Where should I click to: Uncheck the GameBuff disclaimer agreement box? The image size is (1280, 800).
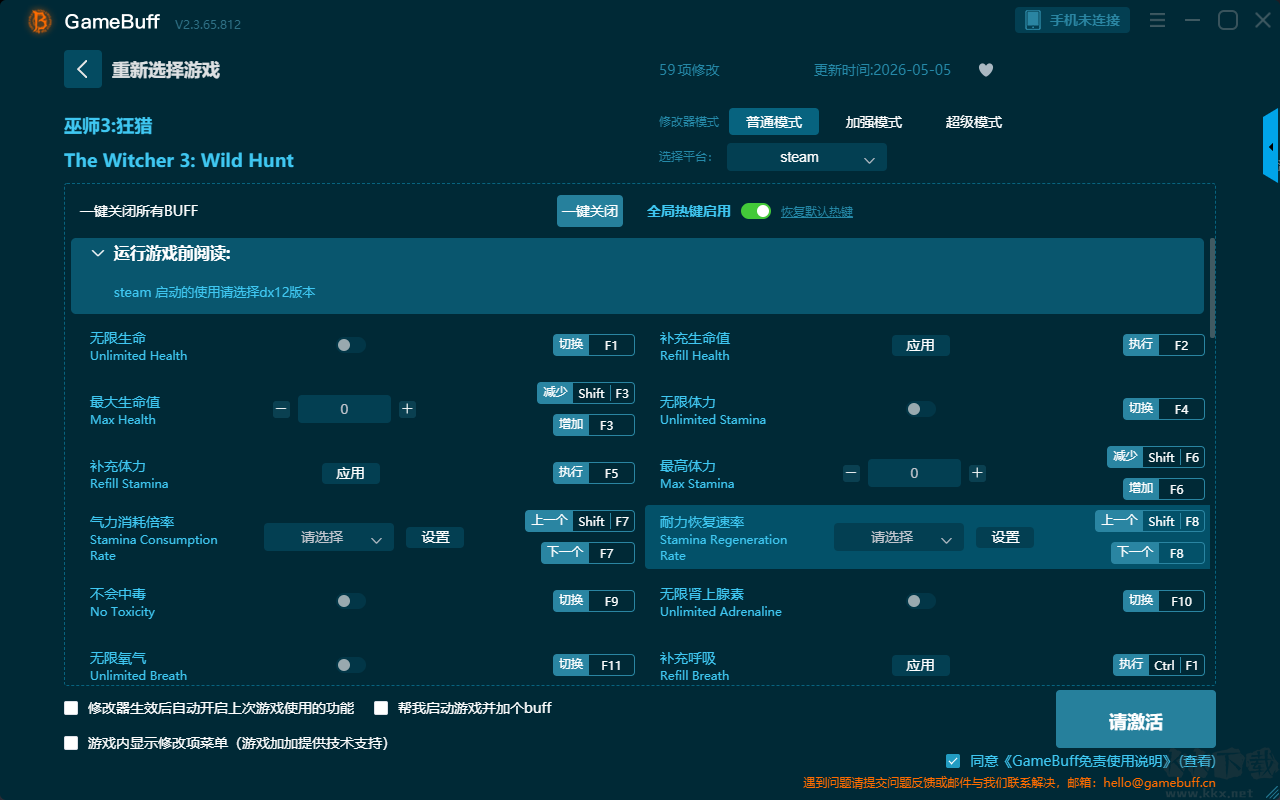(x=953, y=761)
